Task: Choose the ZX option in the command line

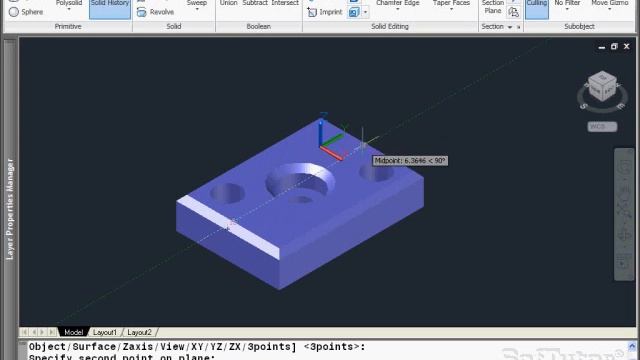Action: tap(235, 347)
